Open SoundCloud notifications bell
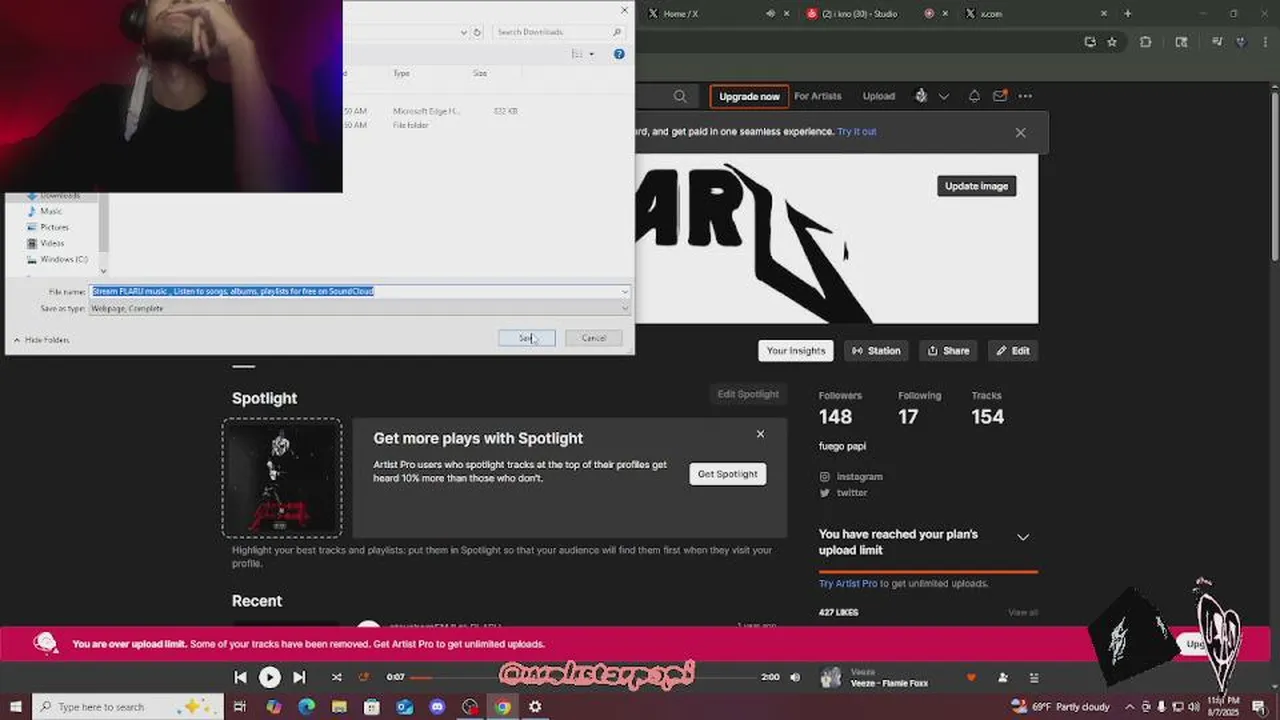The image size is (1280, 720). click(974, 97)
